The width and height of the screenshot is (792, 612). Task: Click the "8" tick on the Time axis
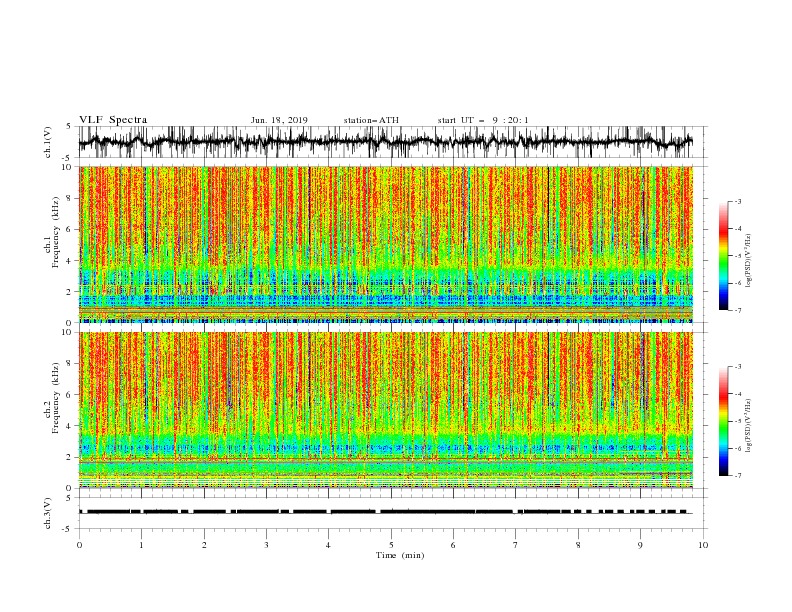coord(578,545)
